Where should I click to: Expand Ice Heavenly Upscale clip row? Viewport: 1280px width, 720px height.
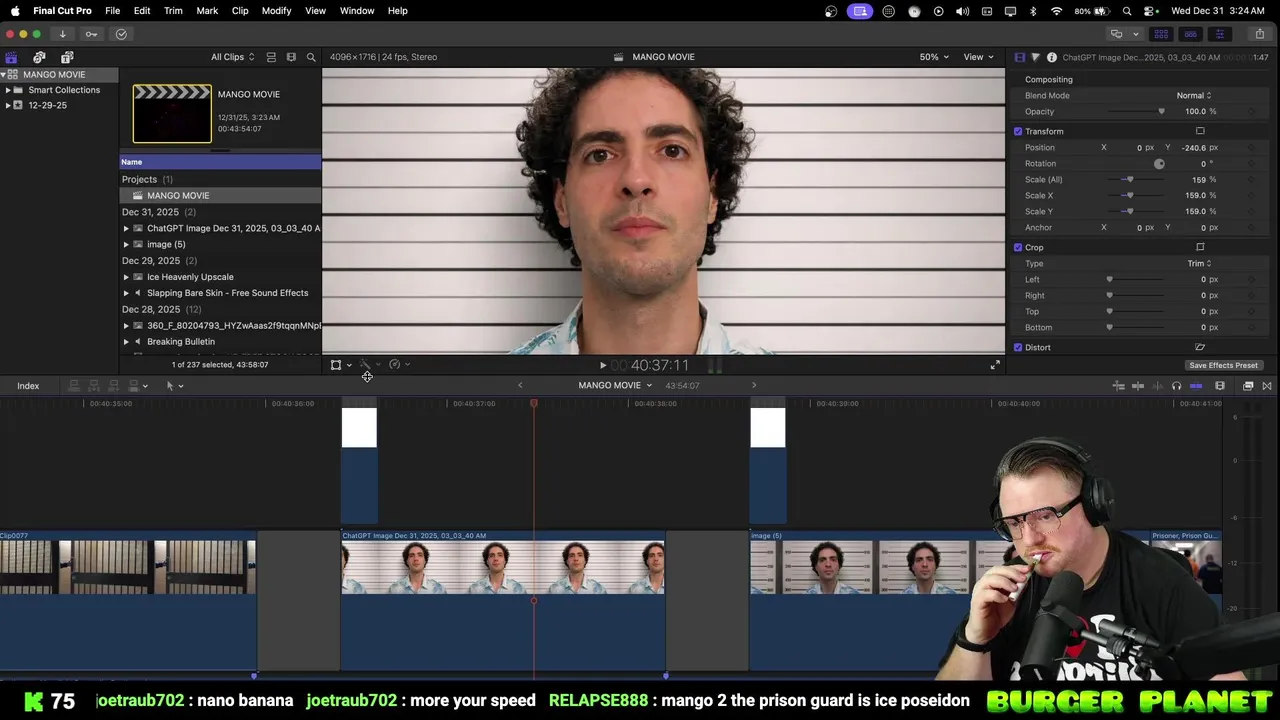coord(126,277)
